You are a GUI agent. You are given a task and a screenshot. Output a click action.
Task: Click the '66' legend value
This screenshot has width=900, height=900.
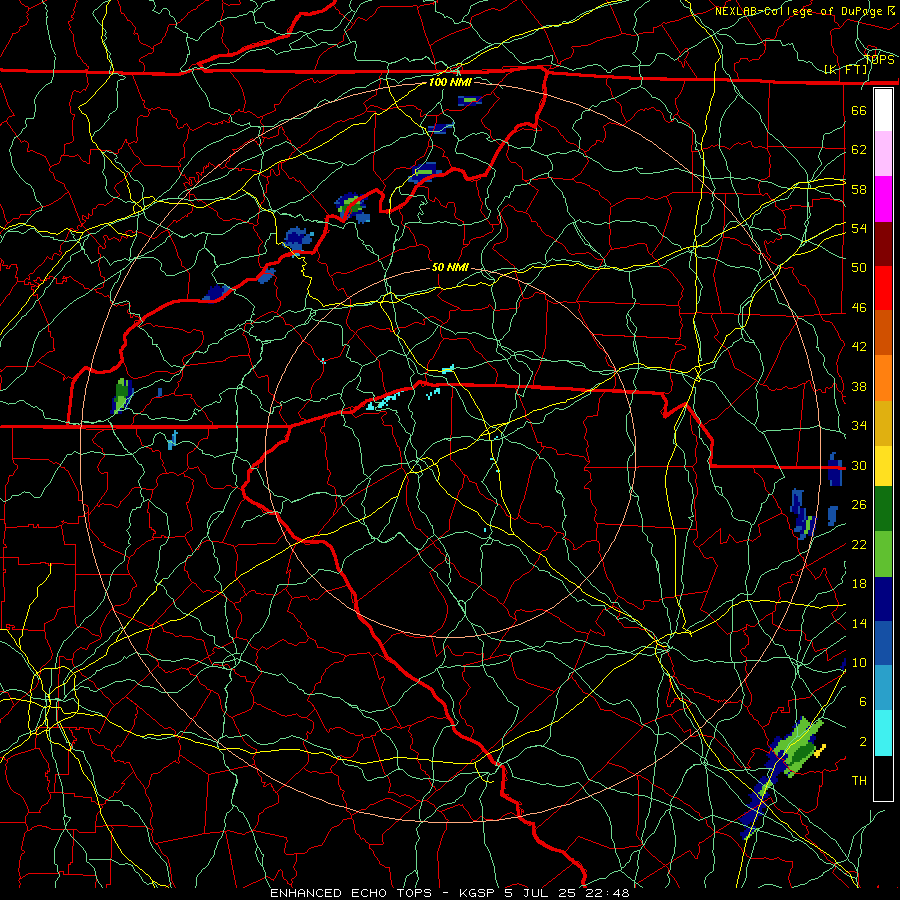point(859,110)
